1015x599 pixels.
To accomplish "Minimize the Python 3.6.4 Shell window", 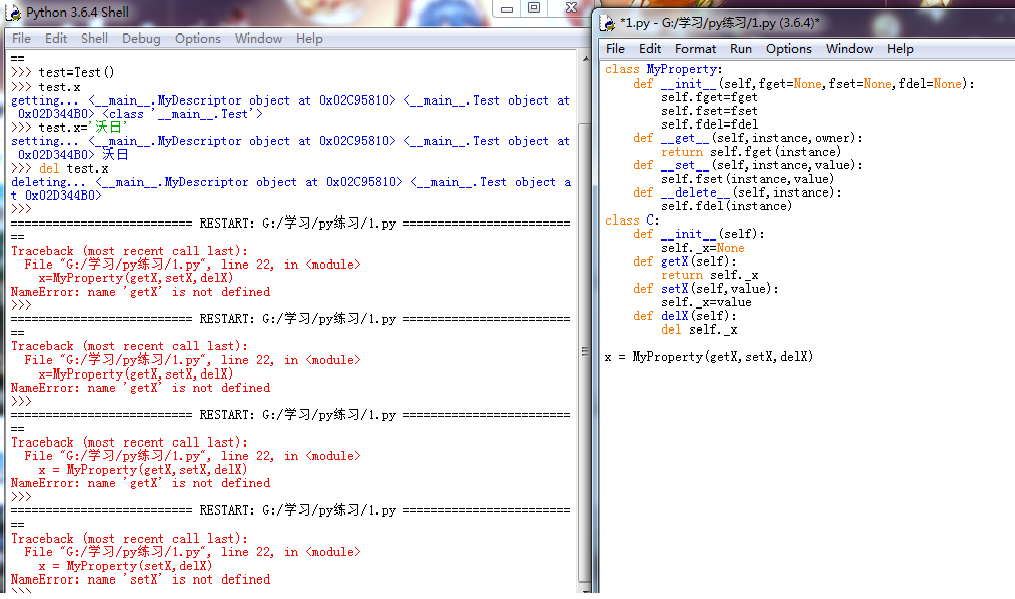I will click(x=506, y=8).
